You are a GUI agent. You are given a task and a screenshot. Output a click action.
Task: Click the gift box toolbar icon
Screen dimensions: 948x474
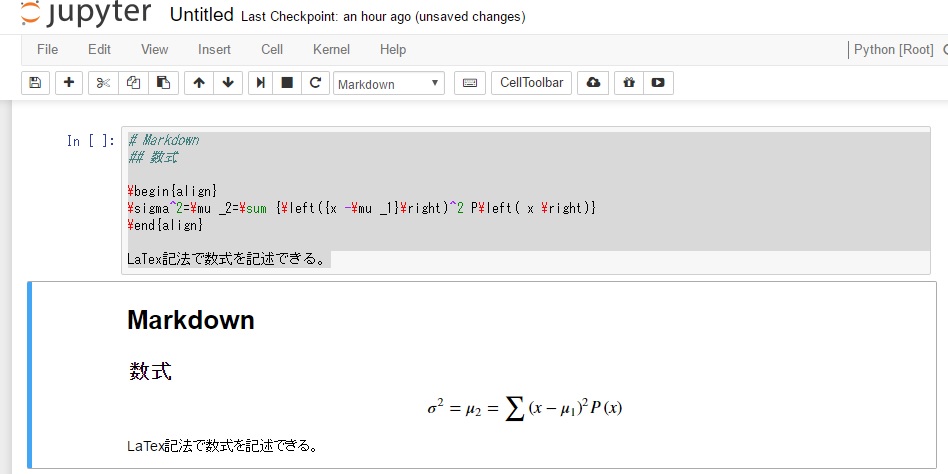point(629,83)
